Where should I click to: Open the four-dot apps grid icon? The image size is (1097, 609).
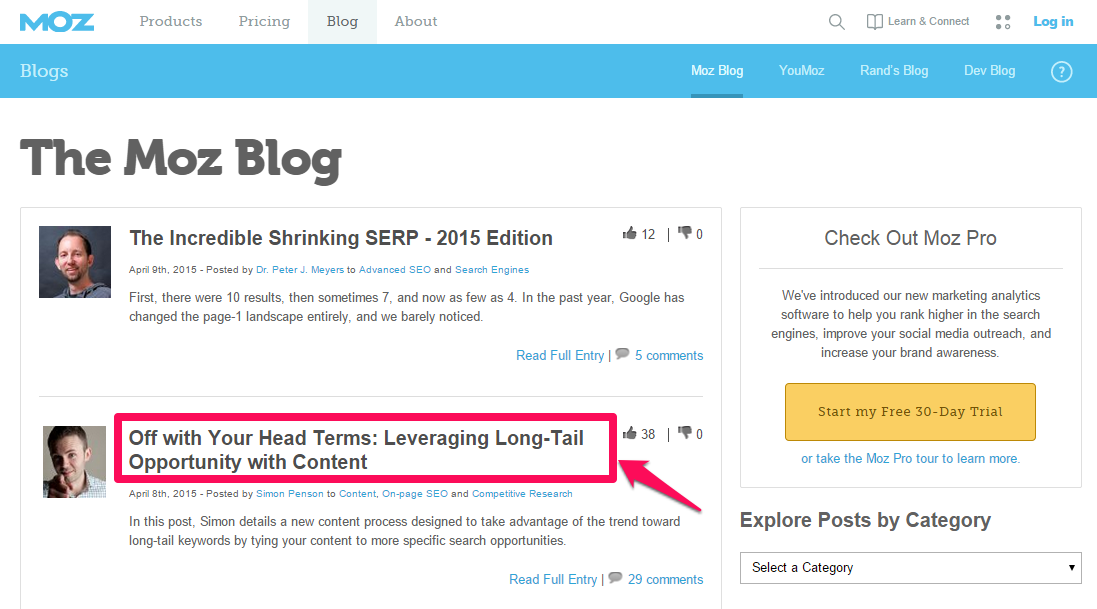click(1004, 22)
